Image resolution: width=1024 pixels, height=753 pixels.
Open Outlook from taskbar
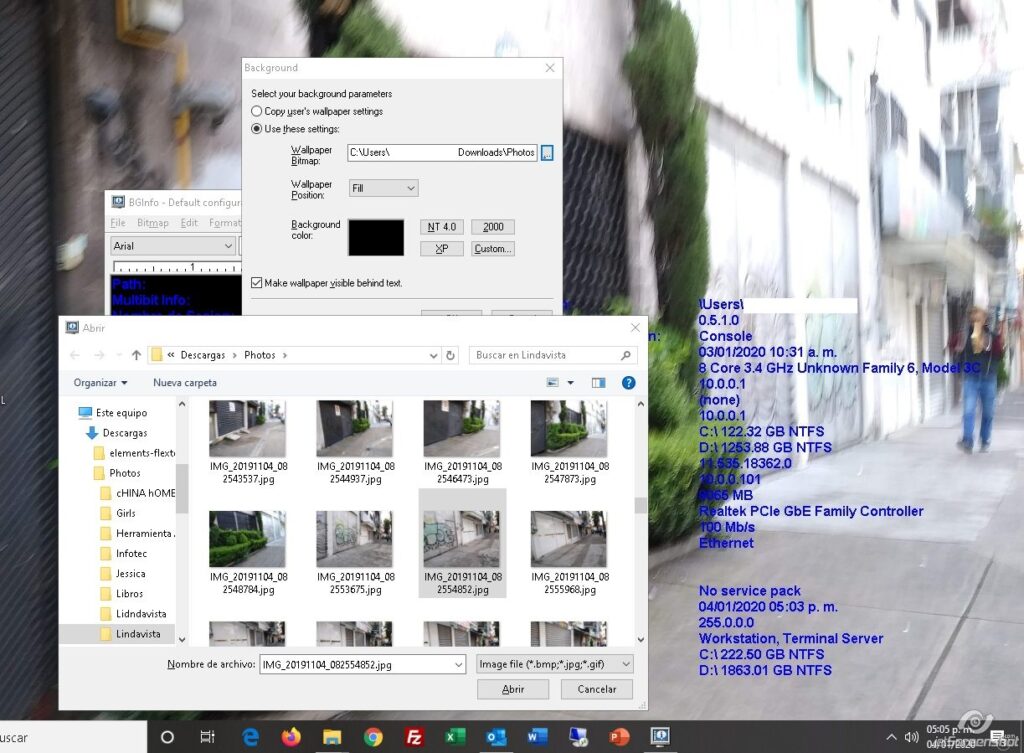pos(496,737)
